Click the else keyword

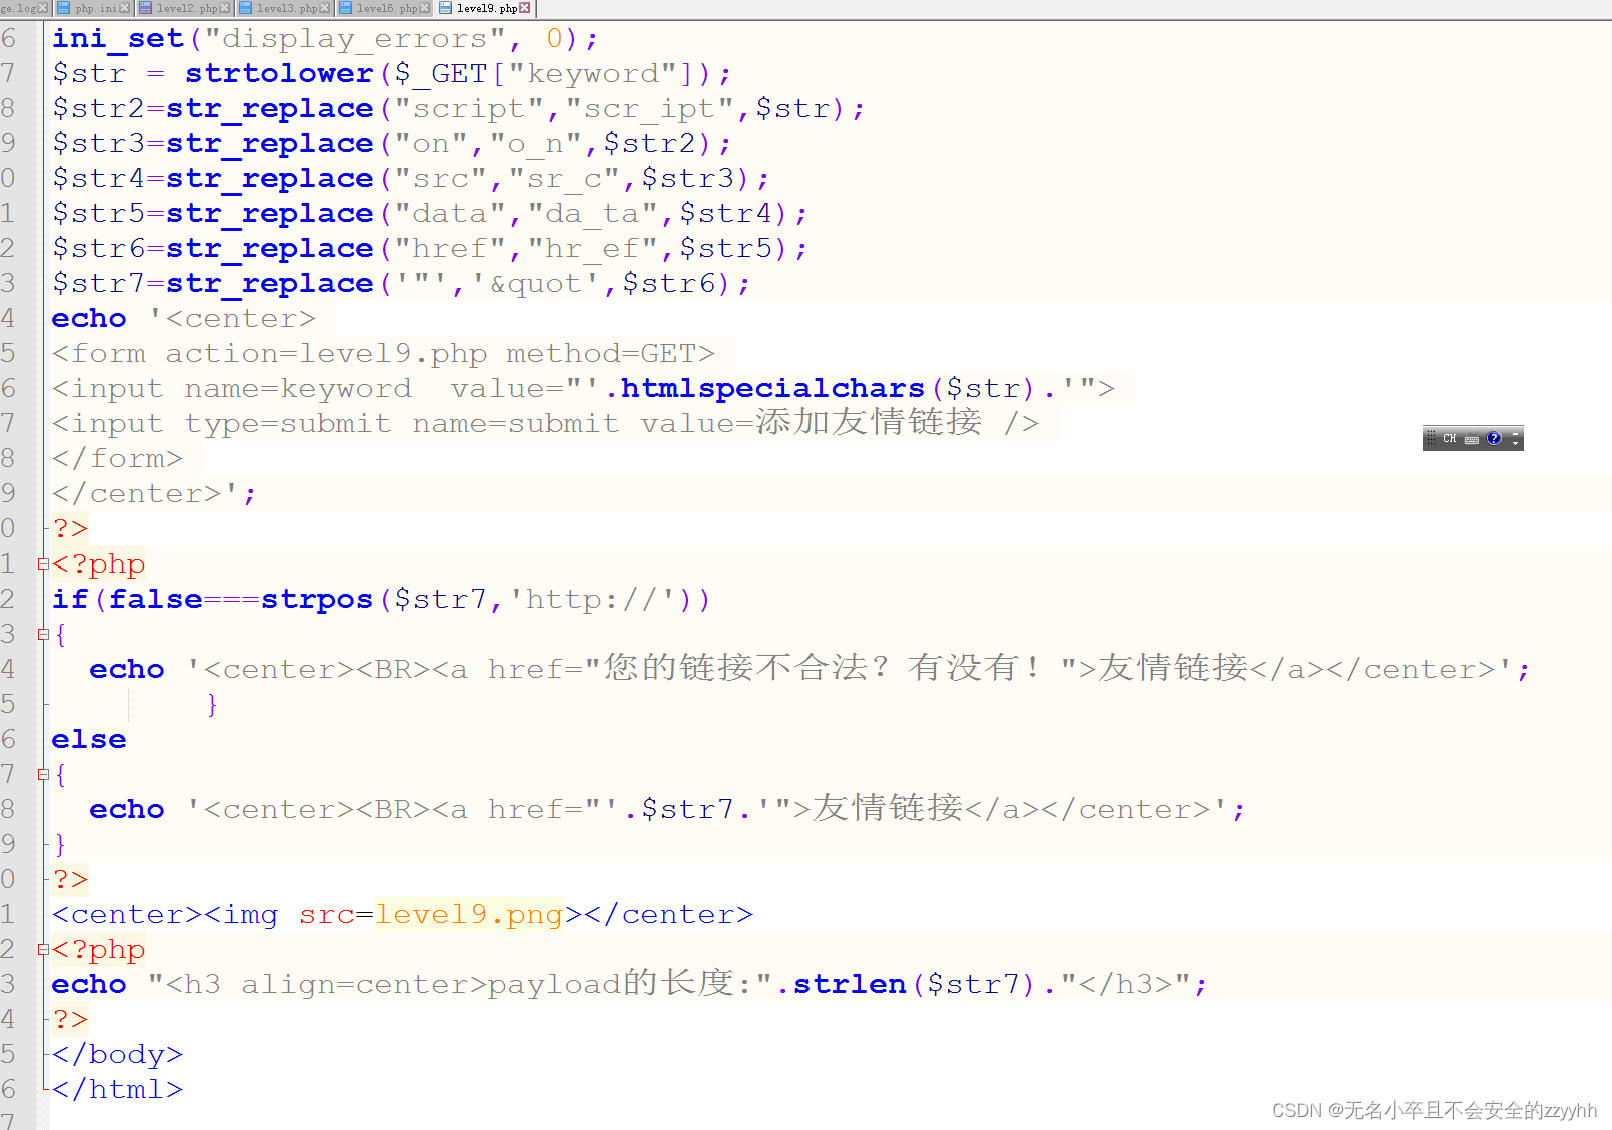(89, 739)
